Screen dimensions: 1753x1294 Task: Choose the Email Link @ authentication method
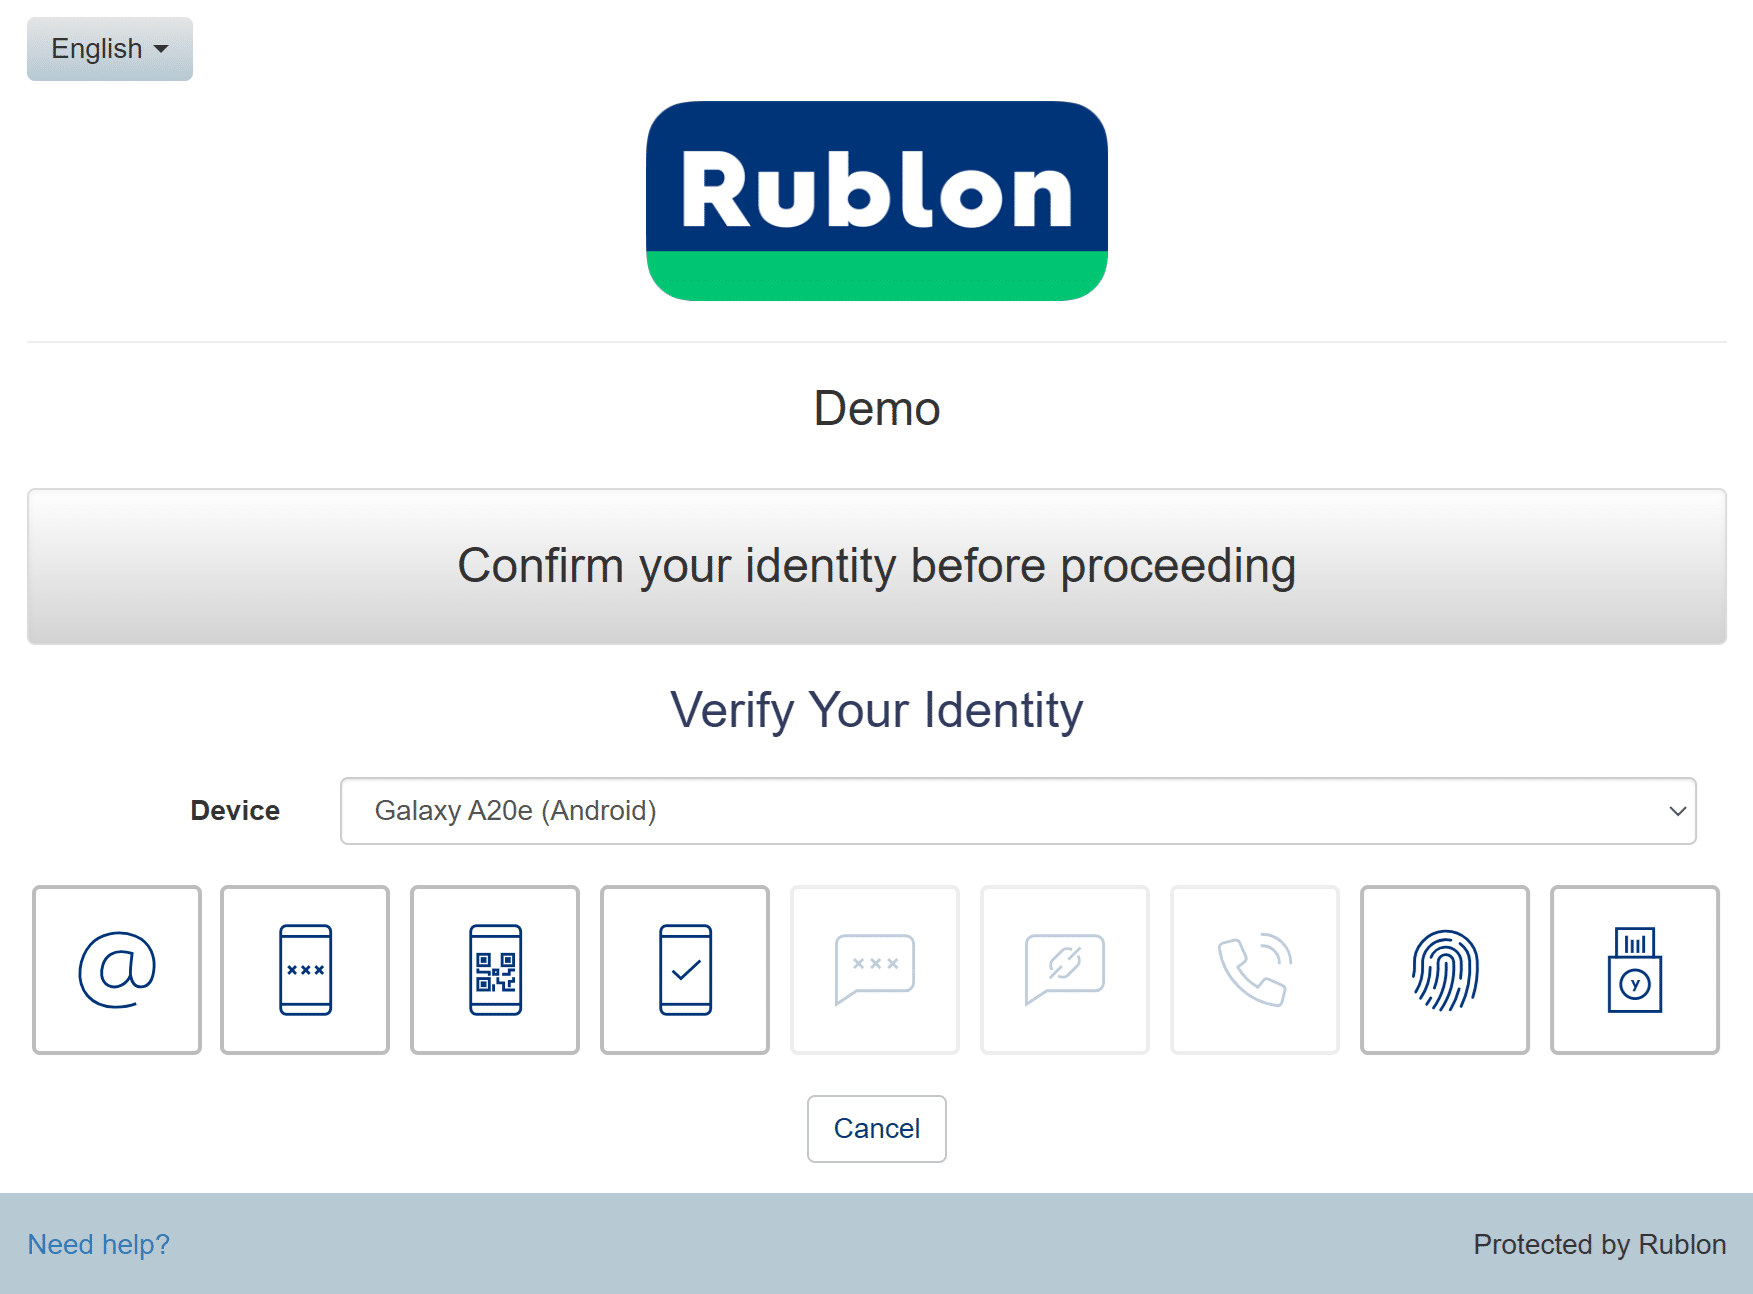[117, 969]
